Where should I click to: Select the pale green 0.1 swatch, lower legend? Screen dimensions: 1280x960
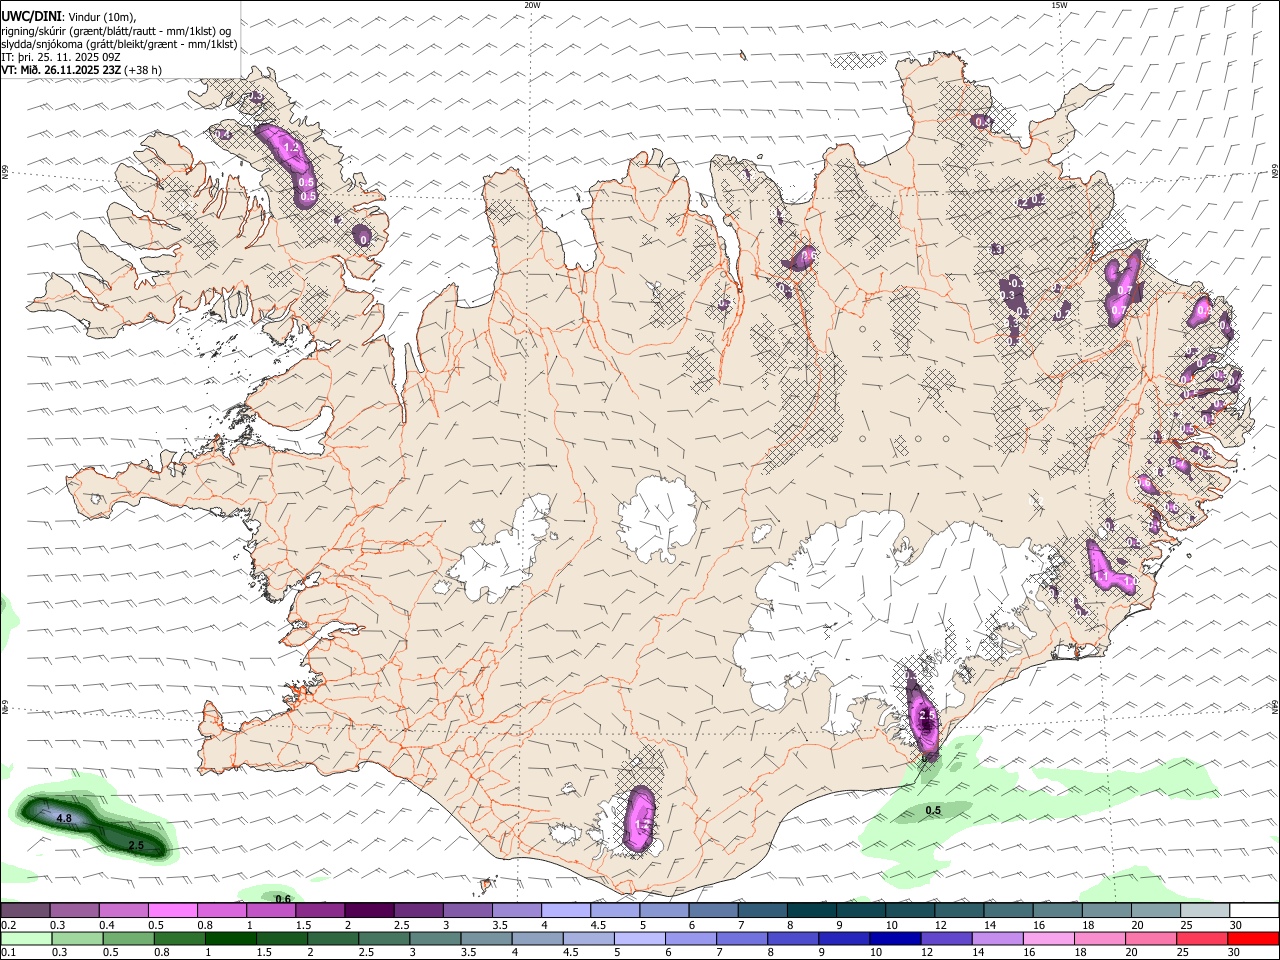pos(27,939)
